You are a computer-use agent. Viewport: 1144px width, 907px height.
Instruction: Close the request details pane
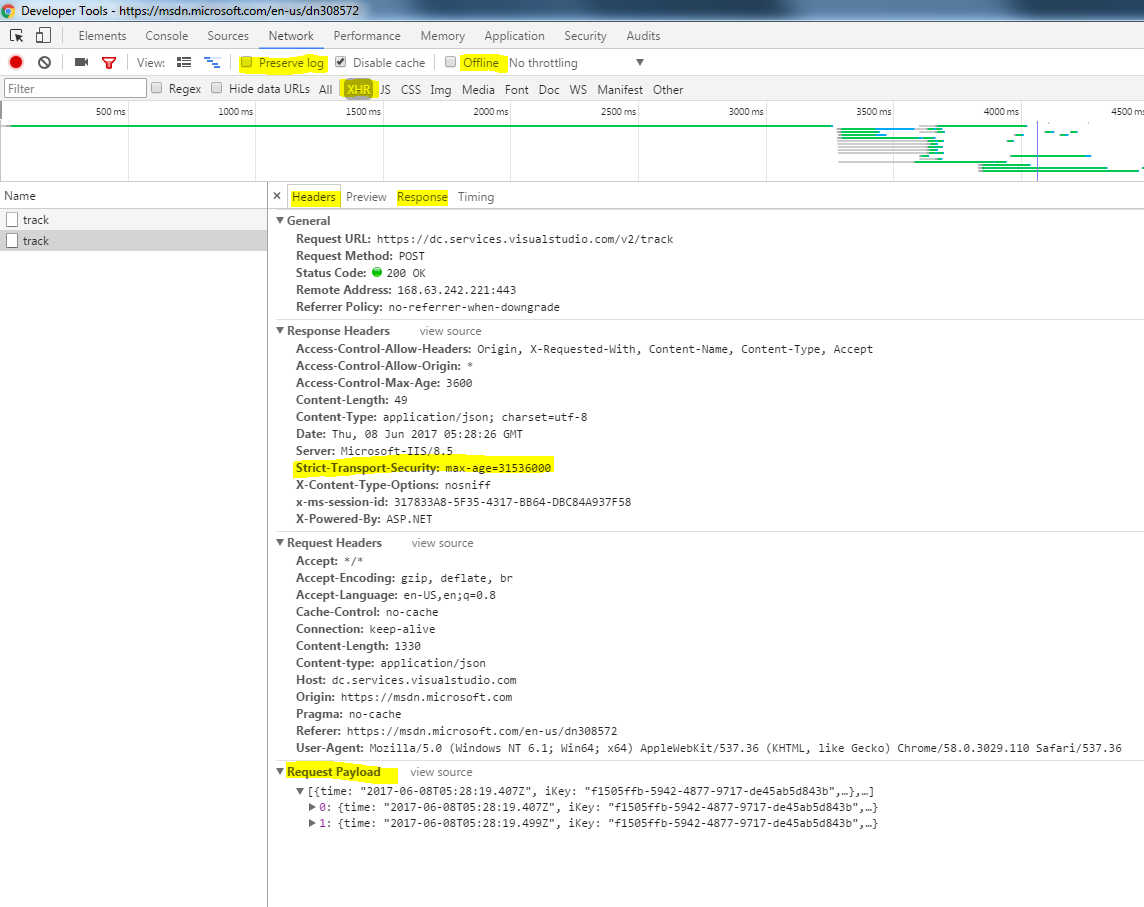[277, 196]
